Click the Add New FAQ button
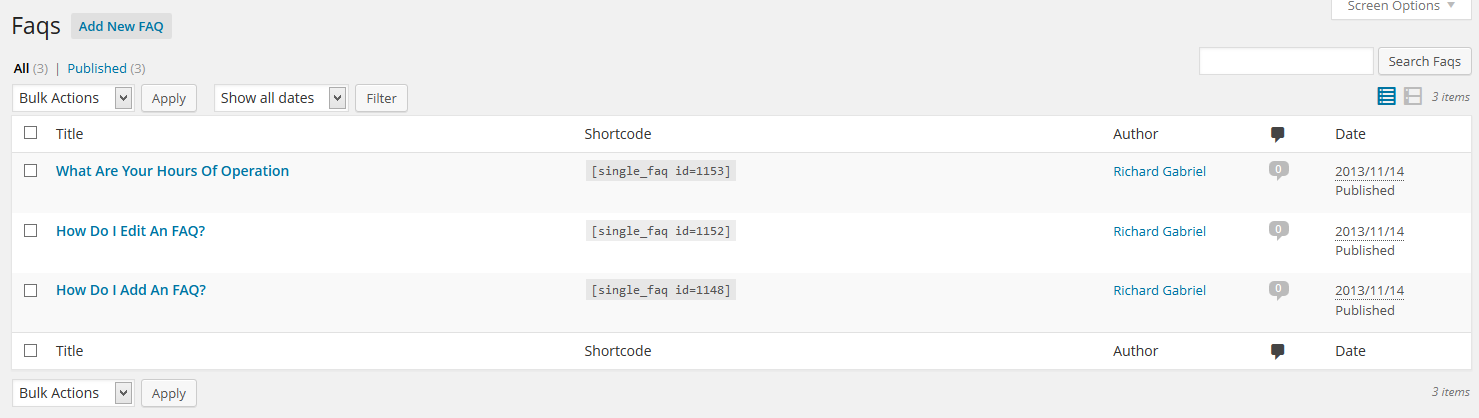Viewport: 1479px width, 418px height. click(121, 26)
